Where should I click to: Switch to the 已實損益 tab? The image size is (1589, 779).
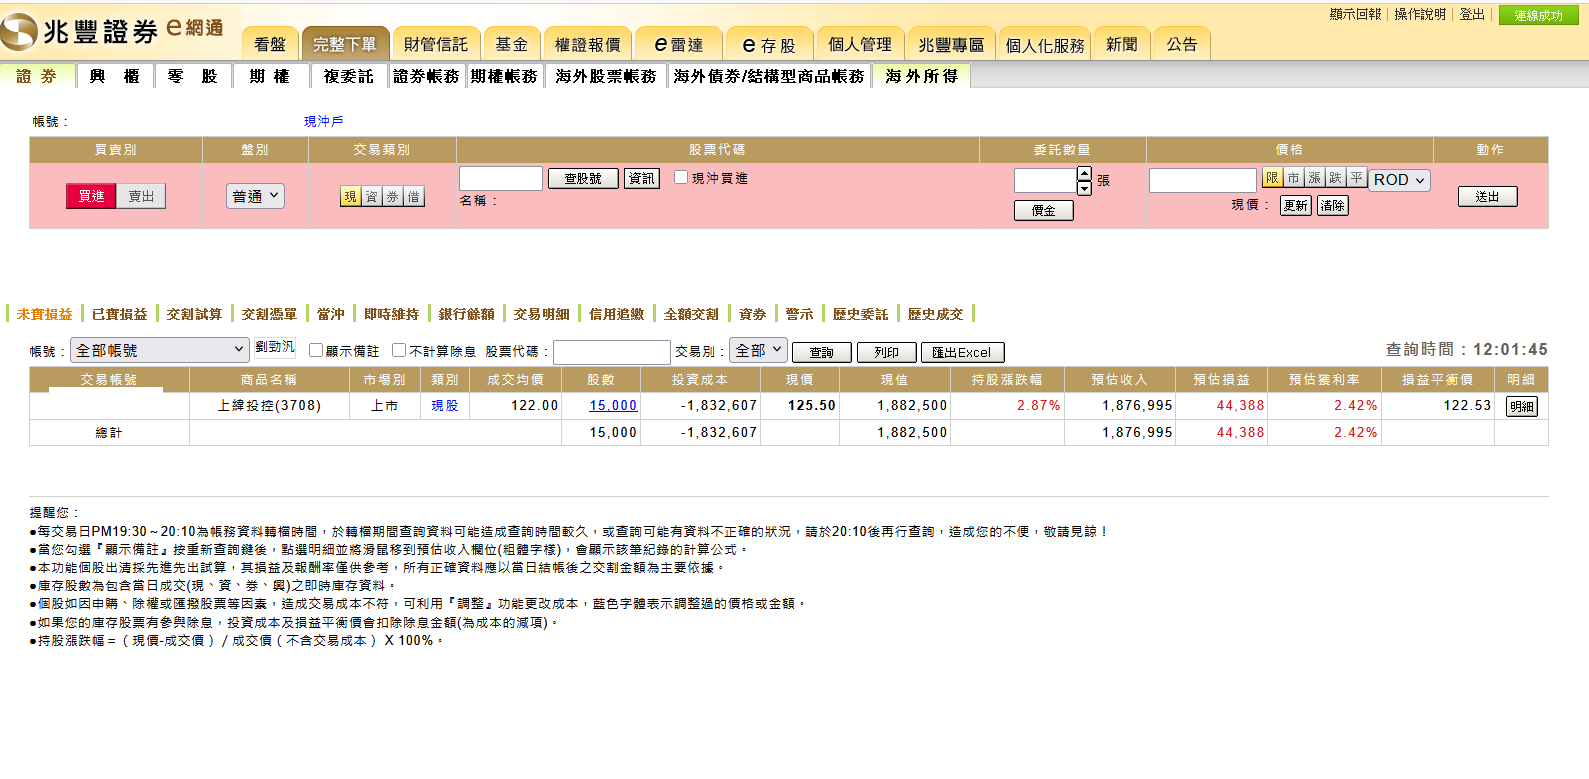[119, 314]
